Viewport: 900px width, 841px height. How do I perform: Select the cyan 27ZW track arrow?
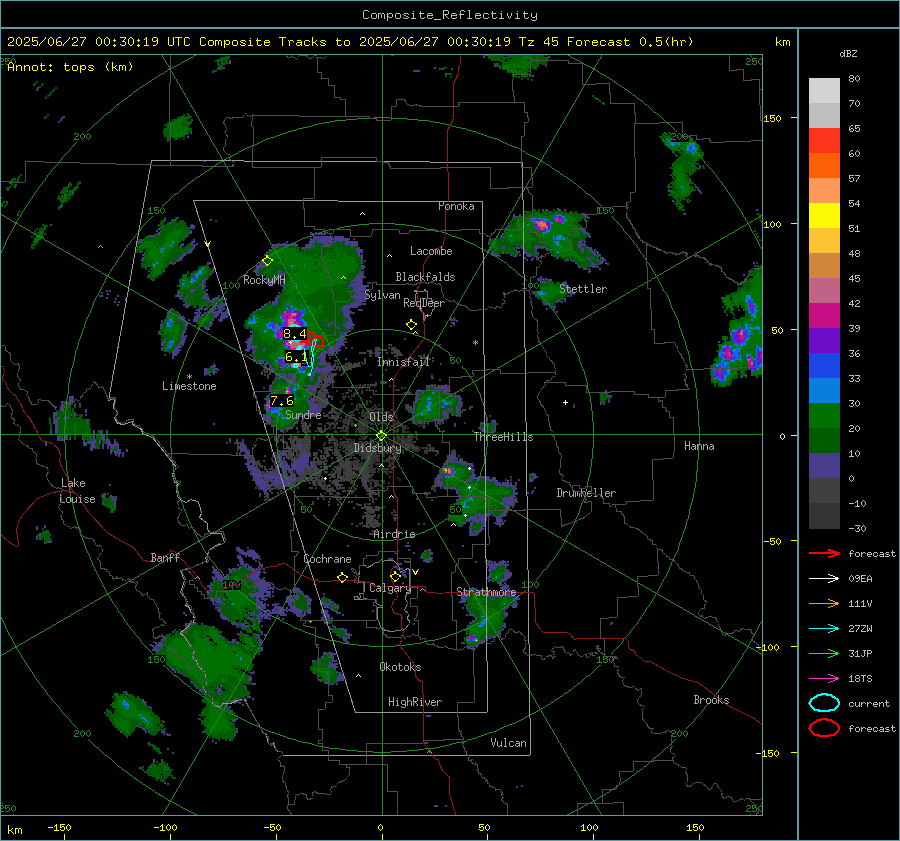tap(824, 629)
